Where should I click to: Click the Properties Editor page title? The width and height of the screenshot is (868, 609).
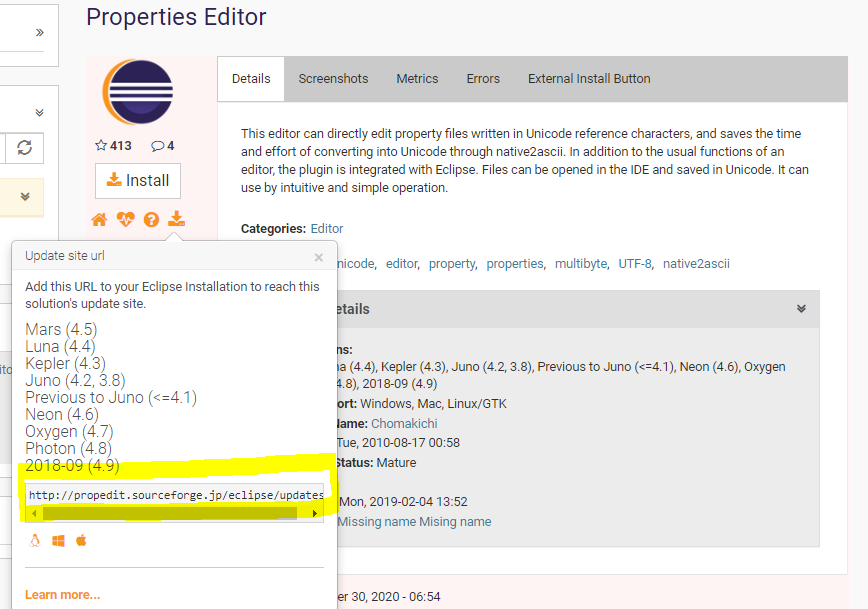(176, 17)
